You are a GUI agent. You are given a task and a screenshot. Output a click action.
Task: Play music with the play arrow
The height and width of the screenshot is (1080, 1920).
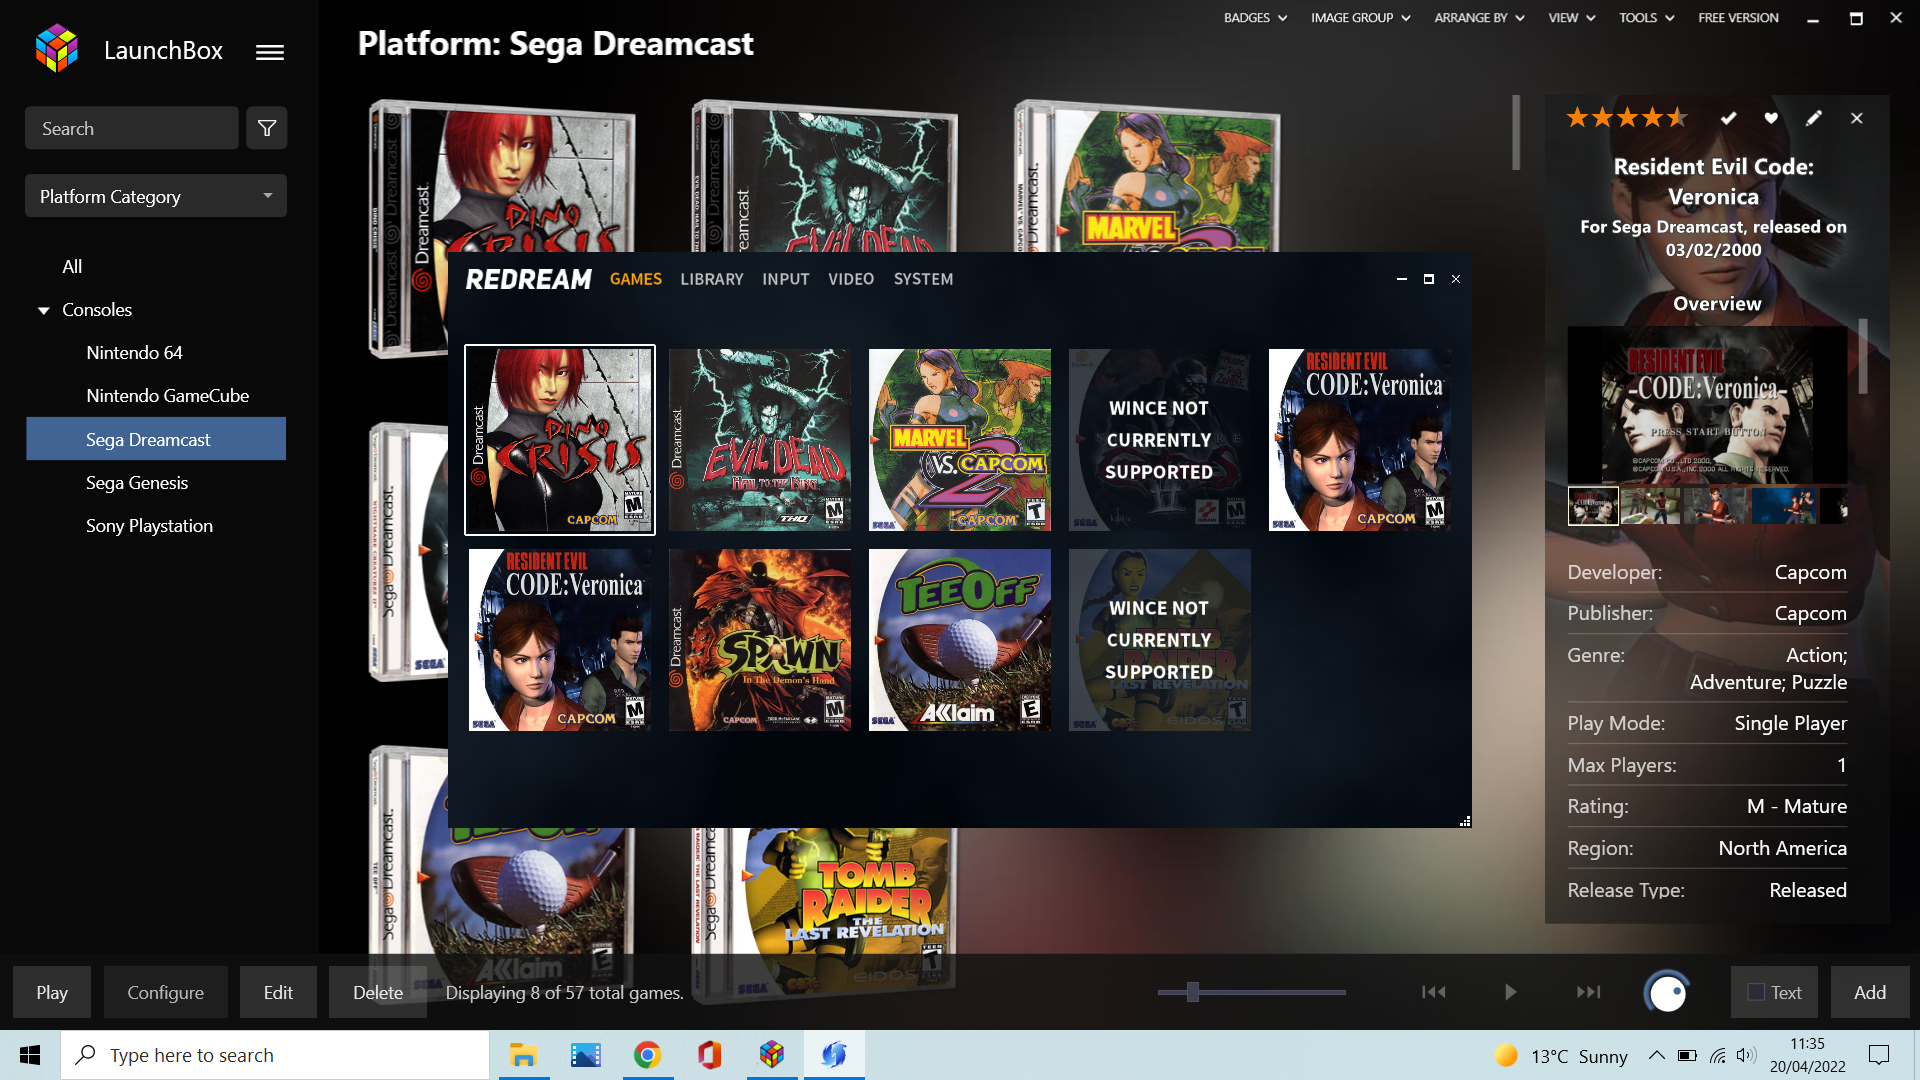(1510, 992)
